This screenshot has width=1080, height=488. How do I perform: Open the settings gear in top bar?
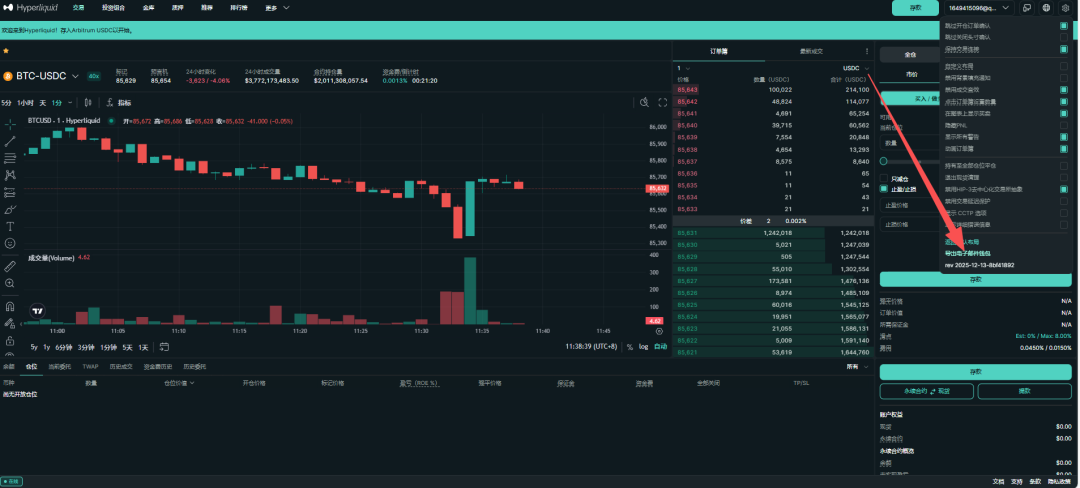click(x=1065, y=8)
